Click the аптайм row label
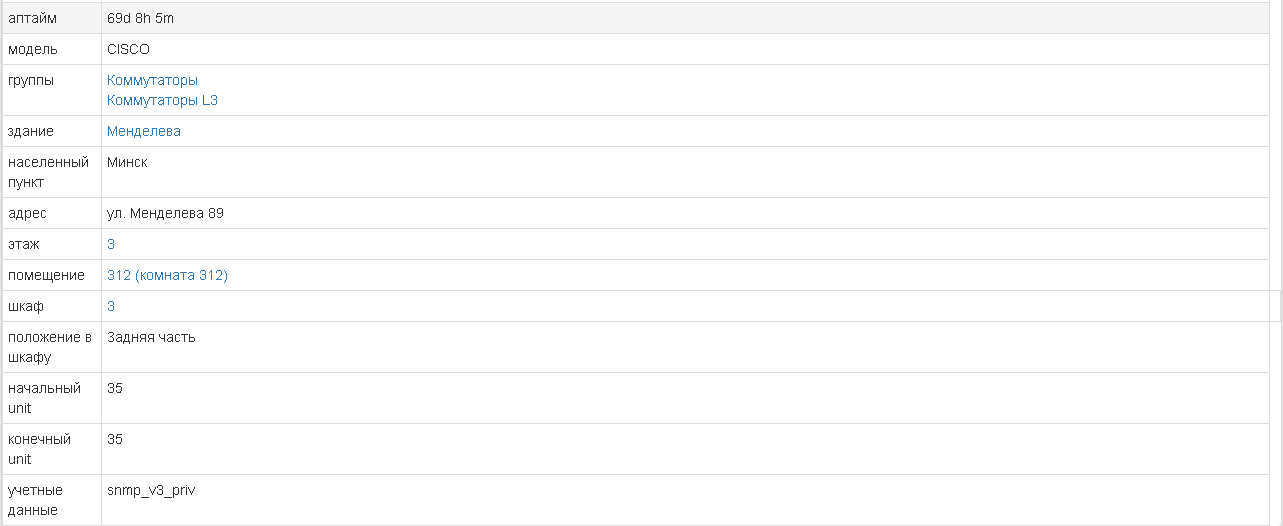Screen dimensions: 1283x526 31,18
